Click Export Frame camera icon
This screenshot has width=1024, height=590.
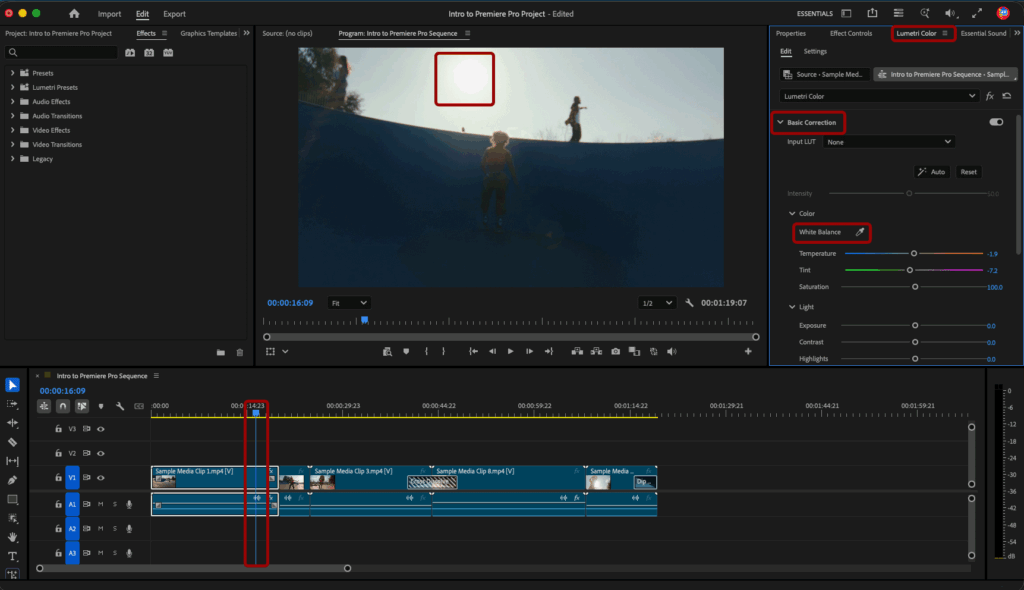[615, 352]
